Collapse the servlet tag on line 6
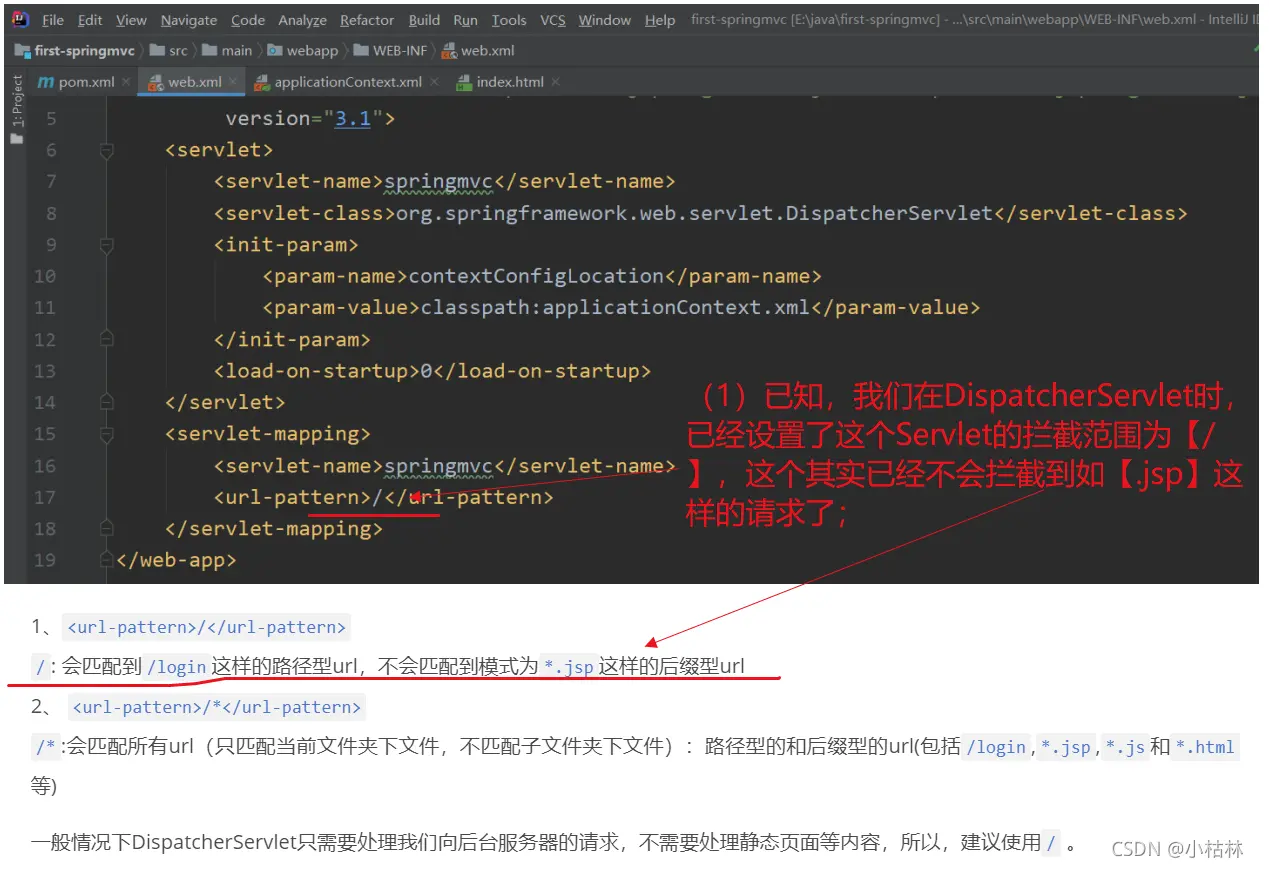The width and height of the screenshot is (1269, 877). tap(107, 150)
